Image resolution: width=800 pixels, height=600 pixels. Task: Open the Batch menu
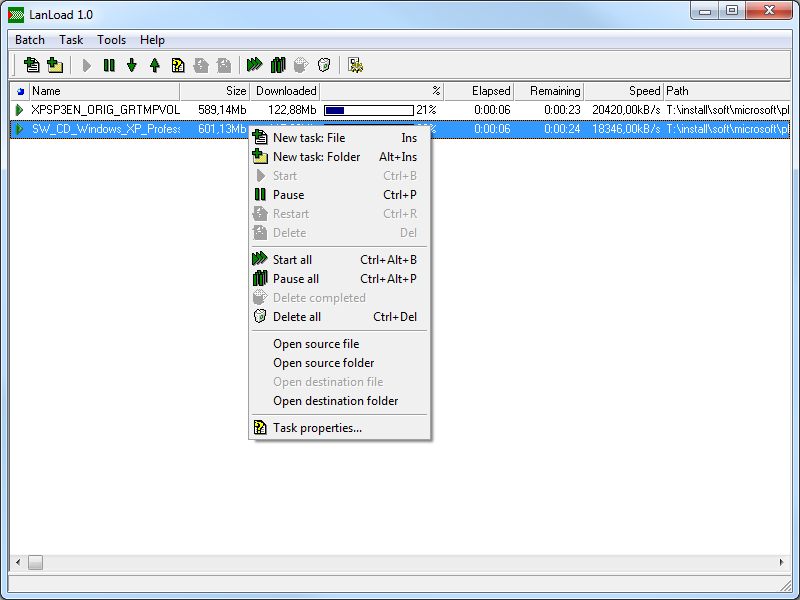click(30, 40)
